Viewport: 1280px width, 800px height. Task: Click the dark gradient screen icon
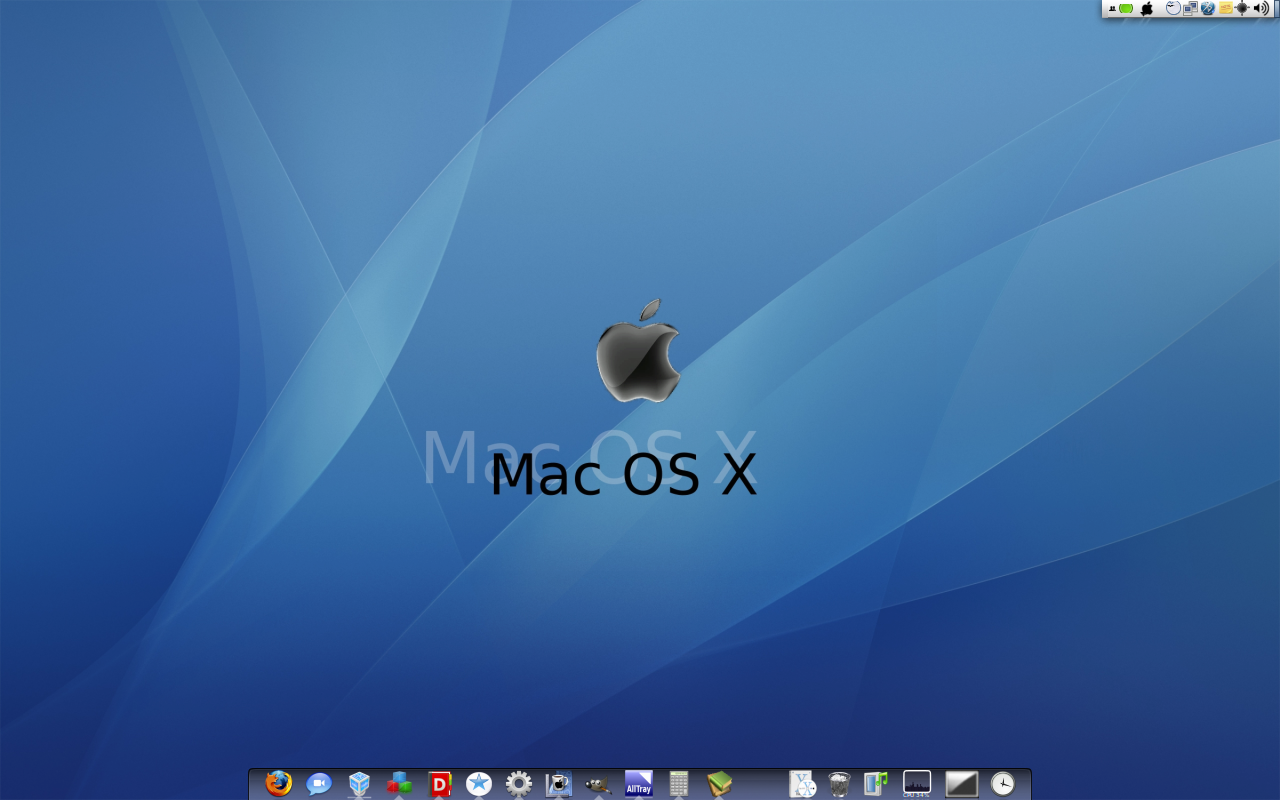click(x=961, y=784)
